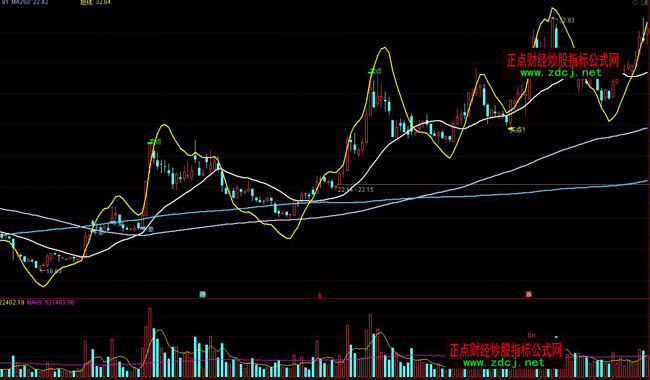Click the red Chinese watermark title over the price chart
This screenshot has width=650, height=380.
point(563,60)
